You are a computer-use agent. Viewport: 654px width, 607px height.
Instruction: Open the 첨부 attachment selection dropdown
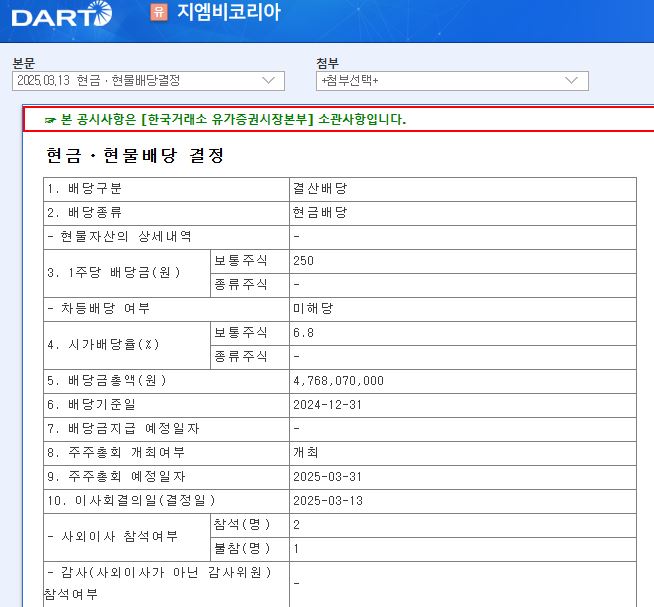(x=452, y=81)
